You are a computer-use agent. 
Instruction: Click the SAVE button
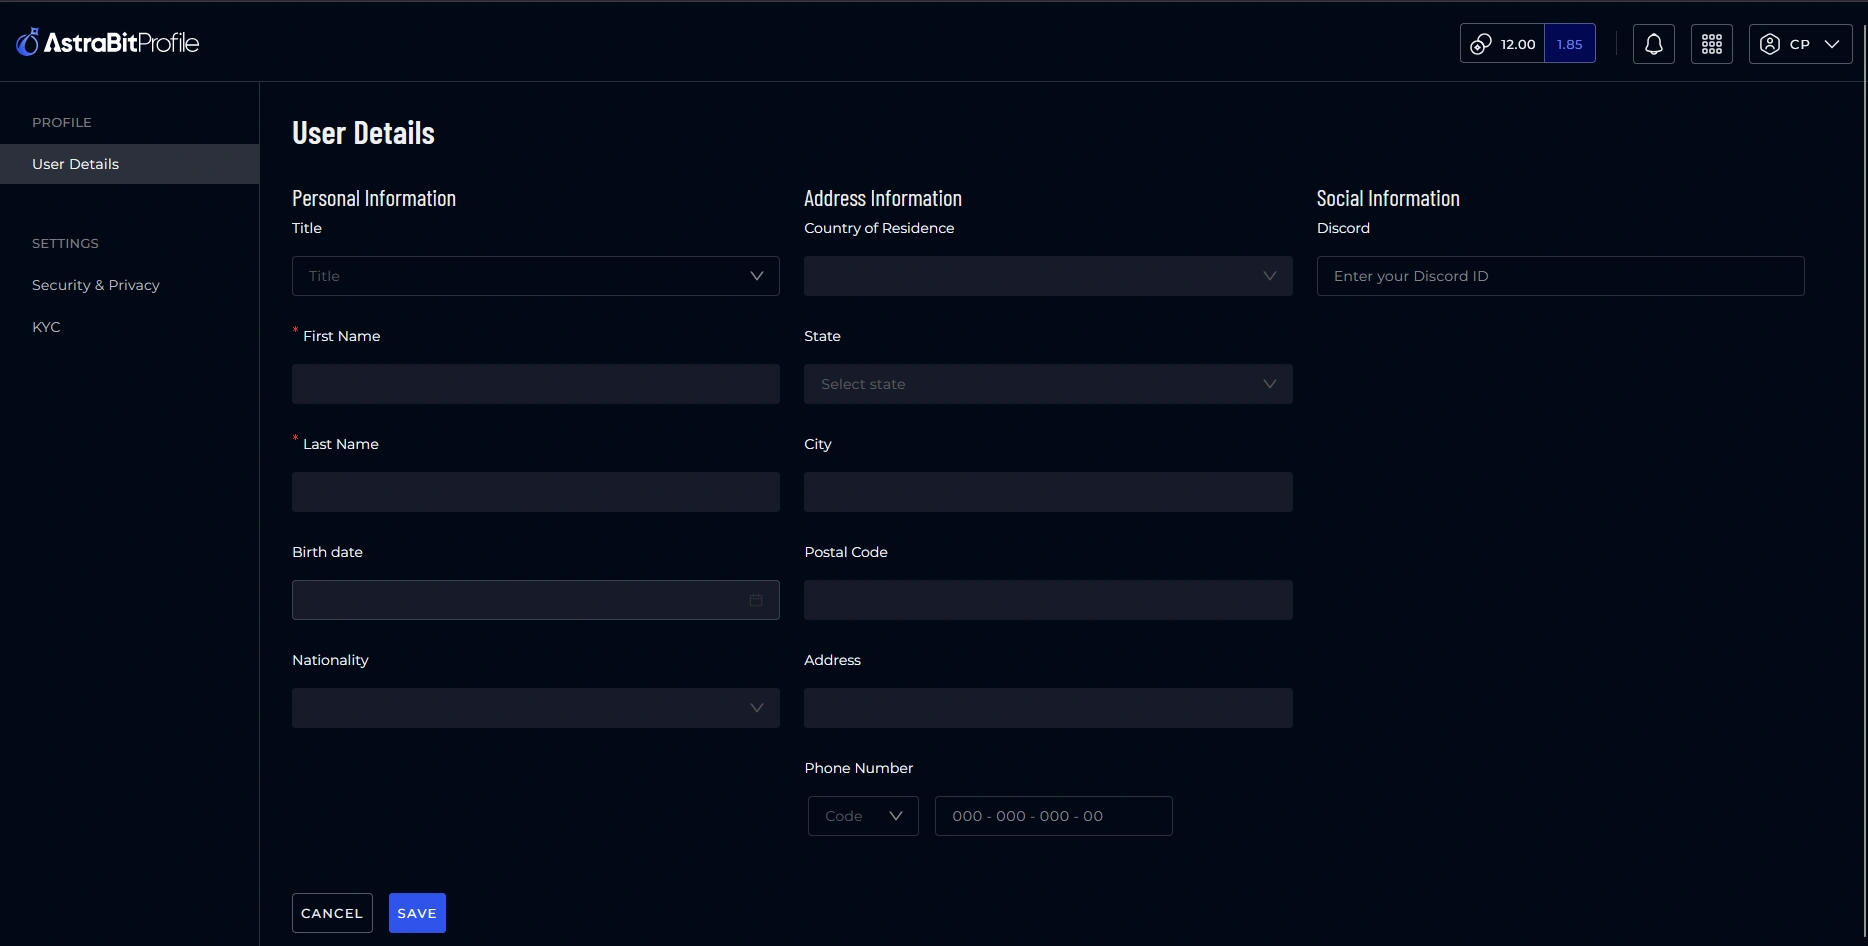click(417, 913)
